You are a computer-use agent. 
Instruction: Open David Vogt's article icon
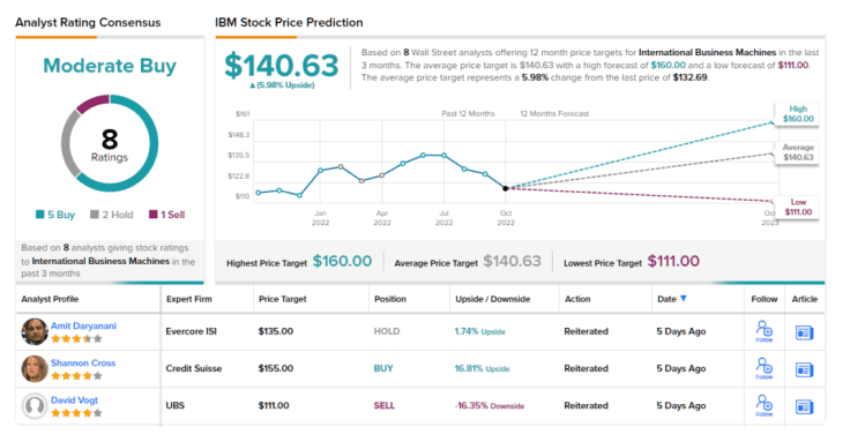[x=805, y=405]
